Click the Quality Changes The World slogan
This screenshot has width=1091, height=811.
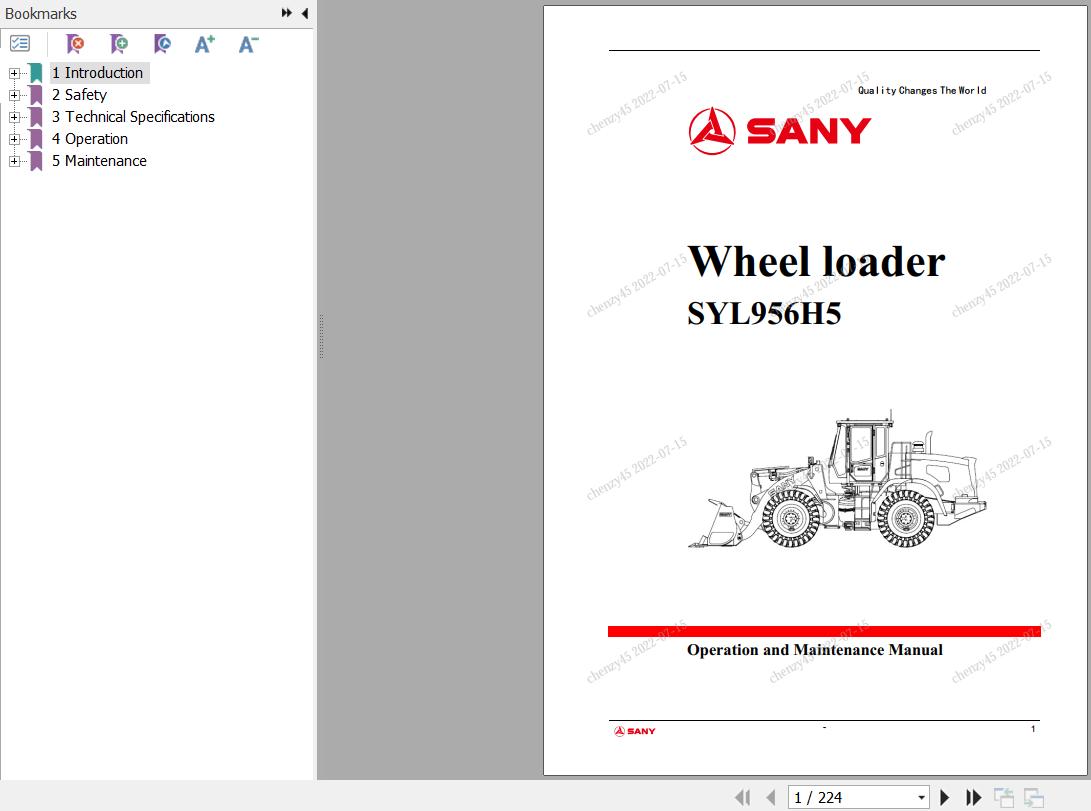pyautogui.click(x=922, y=90)
